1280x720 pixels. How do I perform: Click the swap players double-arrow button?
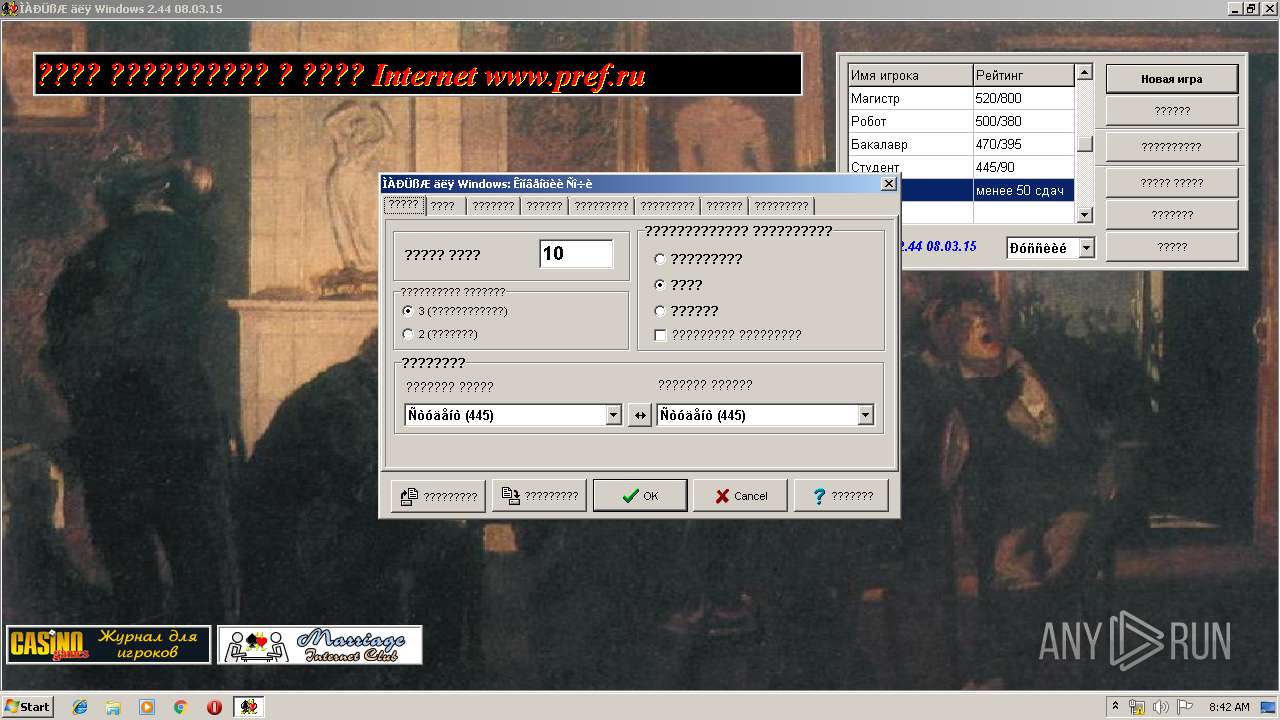[x=640, y=415]
